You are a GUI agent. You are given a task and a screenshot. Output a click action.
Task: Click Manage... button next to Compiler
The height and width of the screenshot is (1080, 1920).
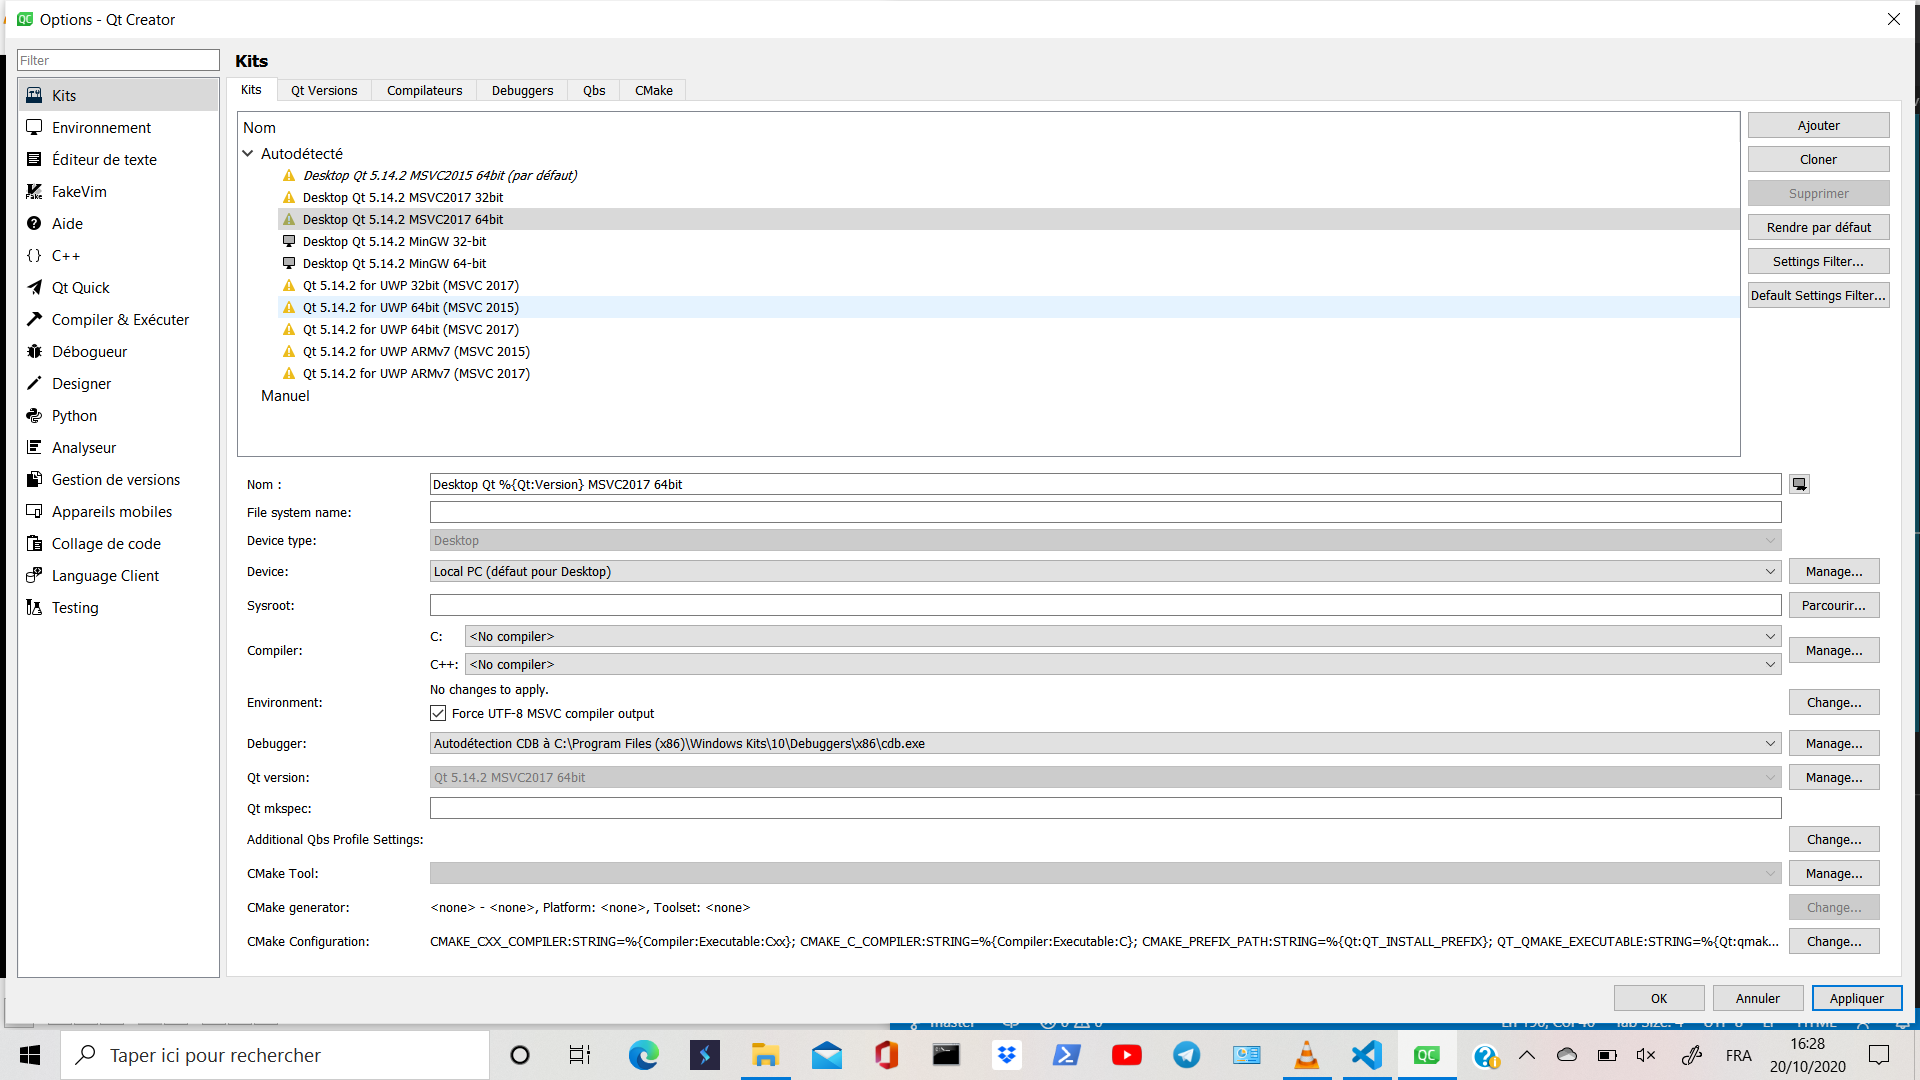coord(1834,650)
